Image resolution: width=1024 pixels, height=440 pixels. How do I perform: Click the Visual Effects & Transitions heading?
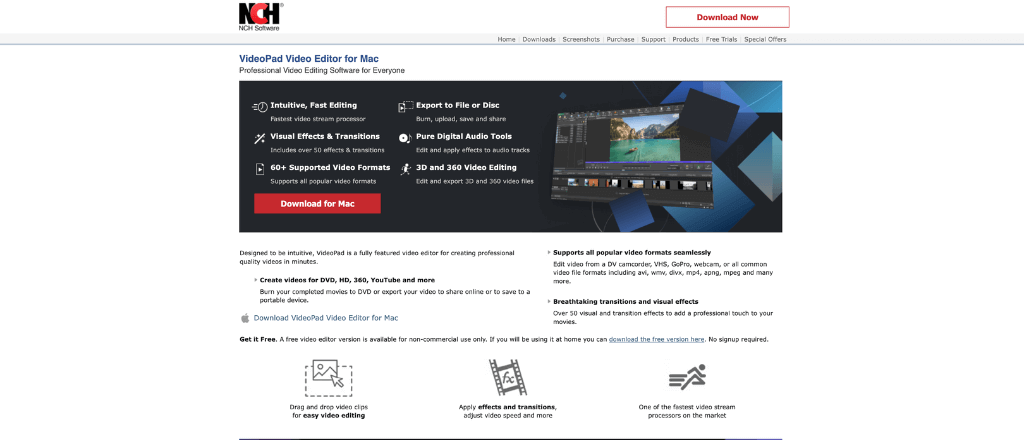pos(325,136)
